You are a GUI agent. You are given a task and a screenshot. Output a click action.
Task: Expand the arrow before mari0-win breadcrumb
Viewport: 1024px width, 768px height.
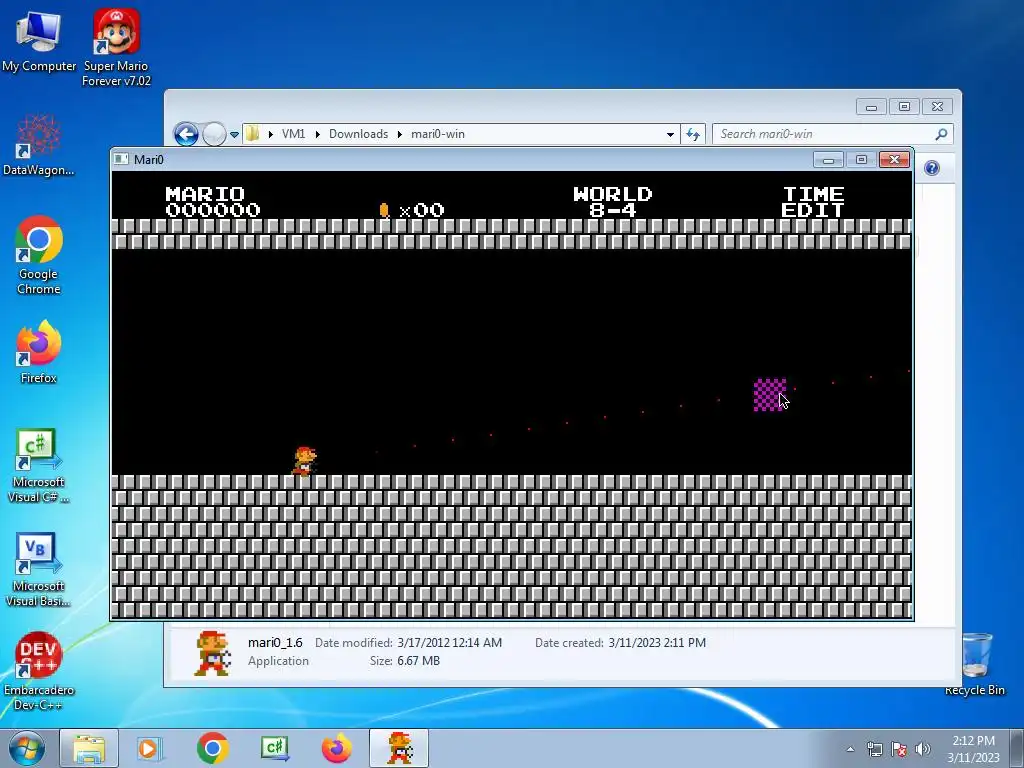pos(400,134)
